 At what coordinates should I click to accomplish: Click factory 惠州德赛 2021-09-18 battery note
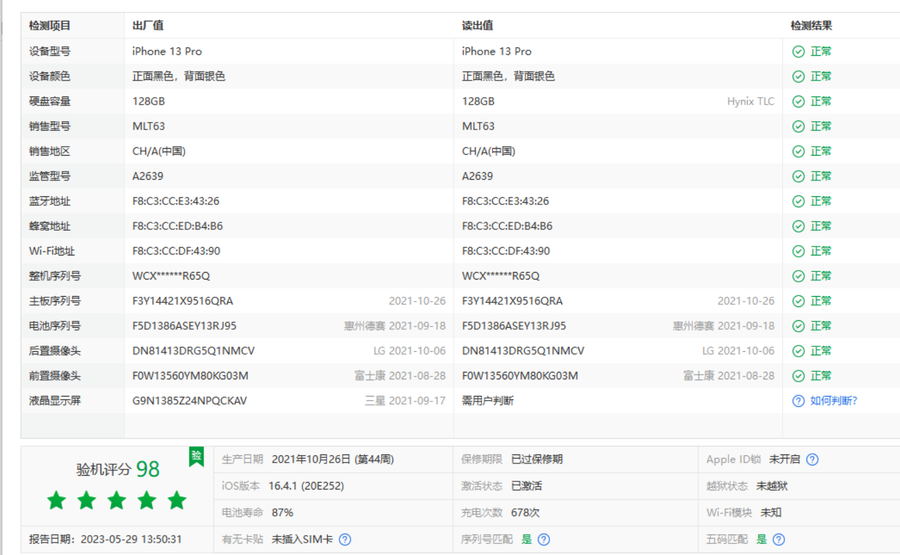[x=395, y=326]
